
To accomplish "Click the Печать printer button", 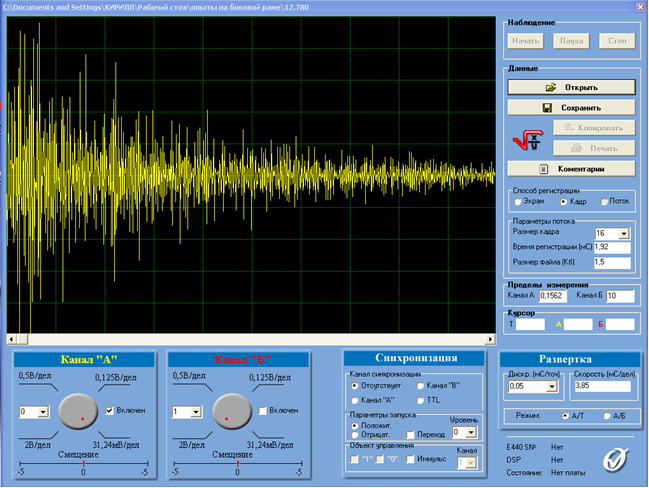I will pyautogui.click(x=594, y=148).
